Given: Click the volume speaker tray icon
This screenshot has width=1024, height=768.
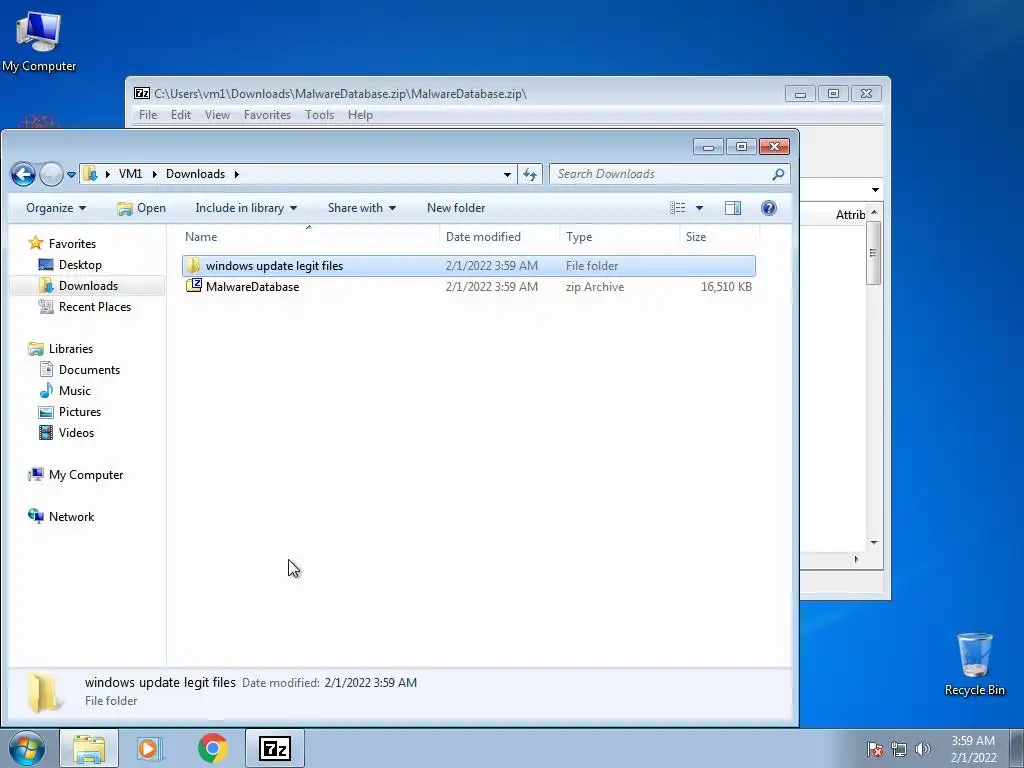Looking at the screenshot, I should pos(923,749).
